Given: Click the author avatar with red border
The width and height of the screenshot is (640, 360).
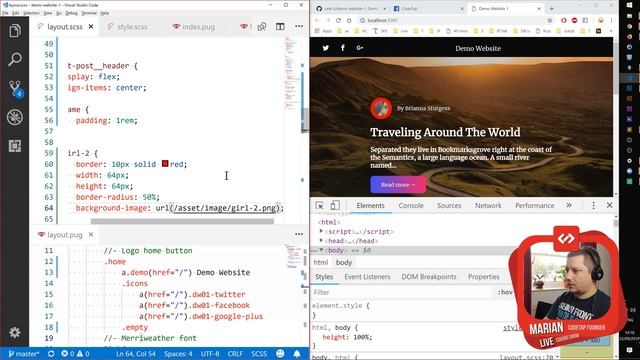Looking at the screenshot, I should coord(381,108).
